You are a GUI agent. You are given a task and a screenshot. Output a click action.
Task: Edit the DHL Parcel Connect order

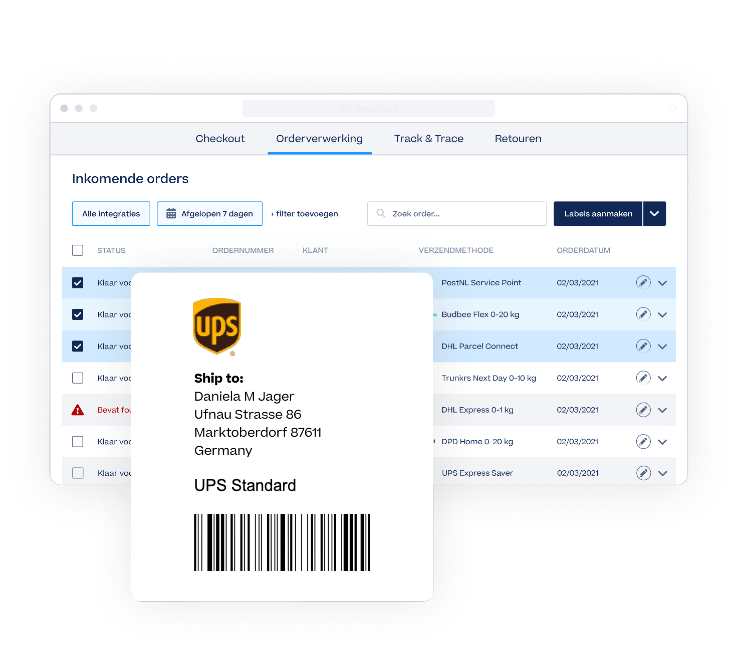tap(643, 346)
